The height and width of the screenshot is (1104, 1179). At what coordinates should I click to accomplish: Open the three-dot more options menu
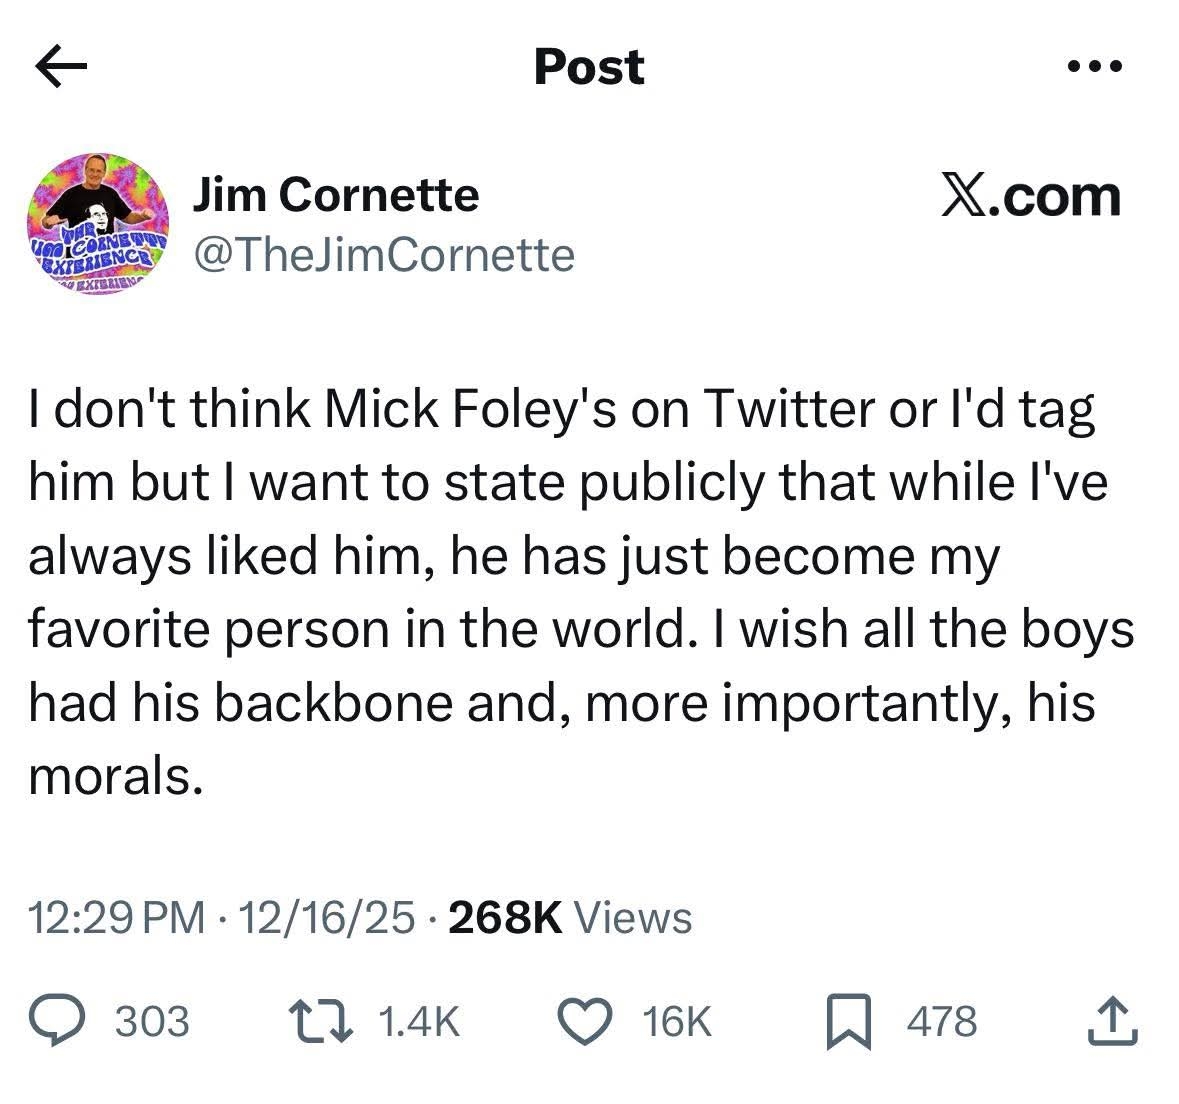coord(1095,68)
